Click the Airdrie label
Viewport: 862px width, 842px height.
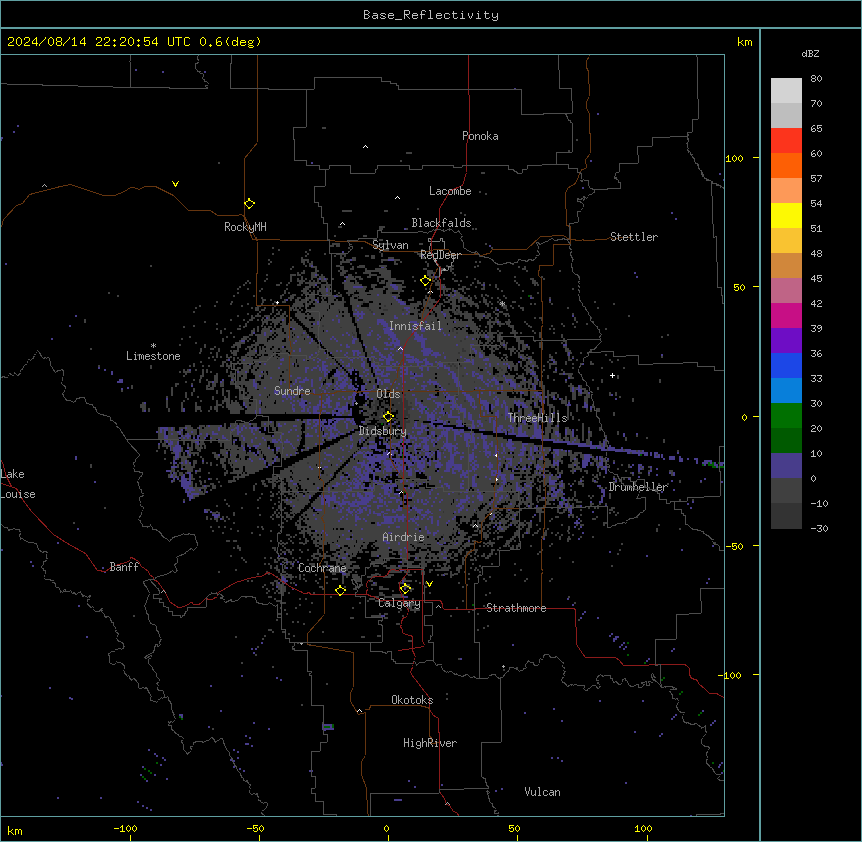(403, 537)
